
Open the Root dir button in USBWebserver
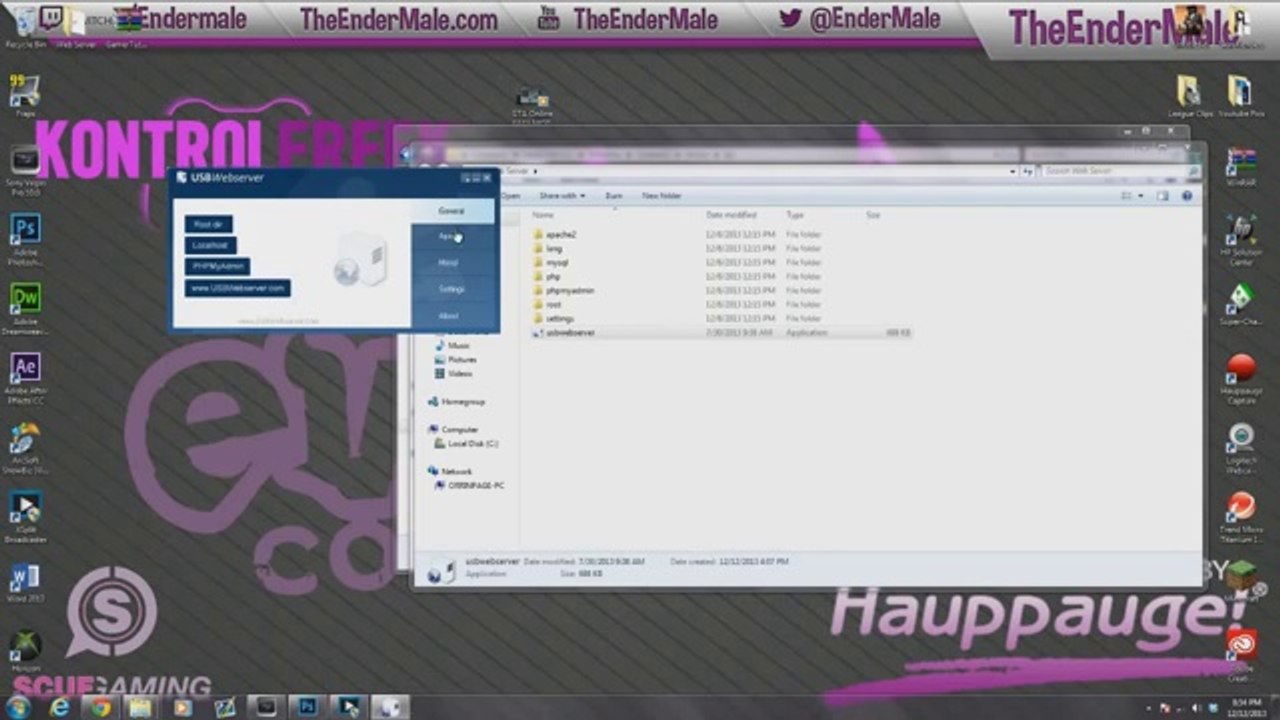(208, 224)
